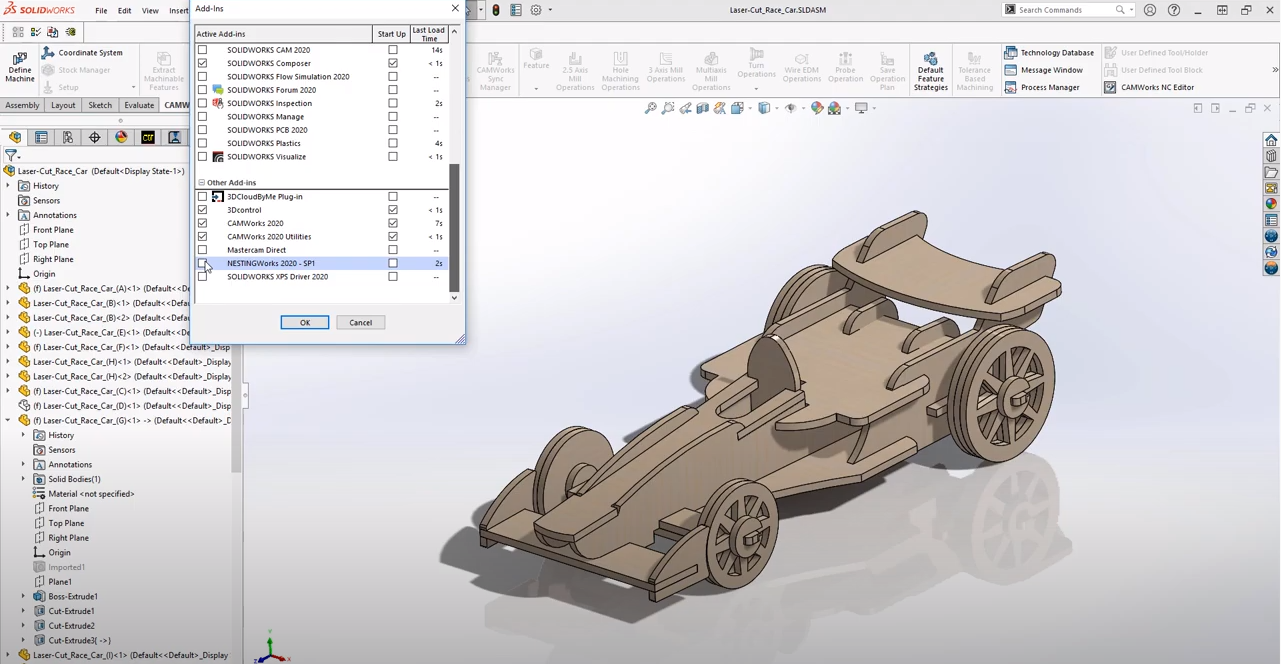Image resolution: width=1281 pixels, height=664 pixels.
Task: Switch to the DimXpertManager crosshair tab icon
Action: point(94,138)
